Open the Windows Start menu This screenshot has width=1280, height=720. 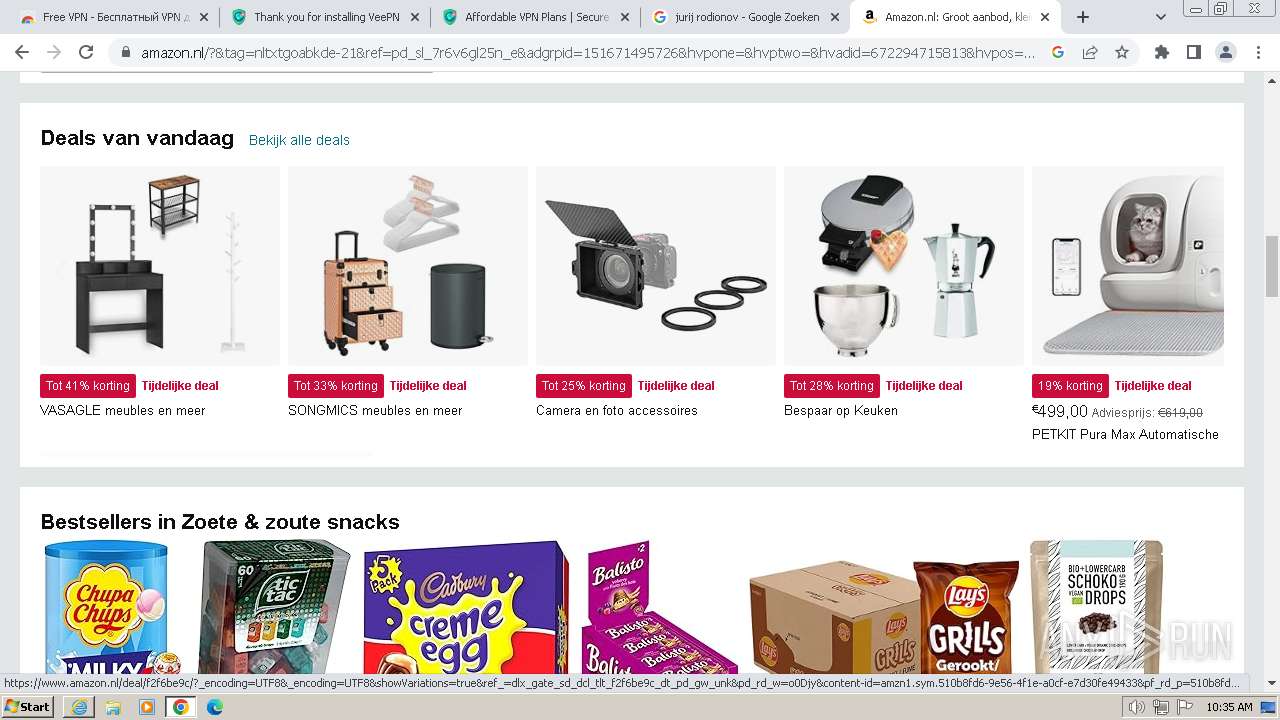[28, 707]
